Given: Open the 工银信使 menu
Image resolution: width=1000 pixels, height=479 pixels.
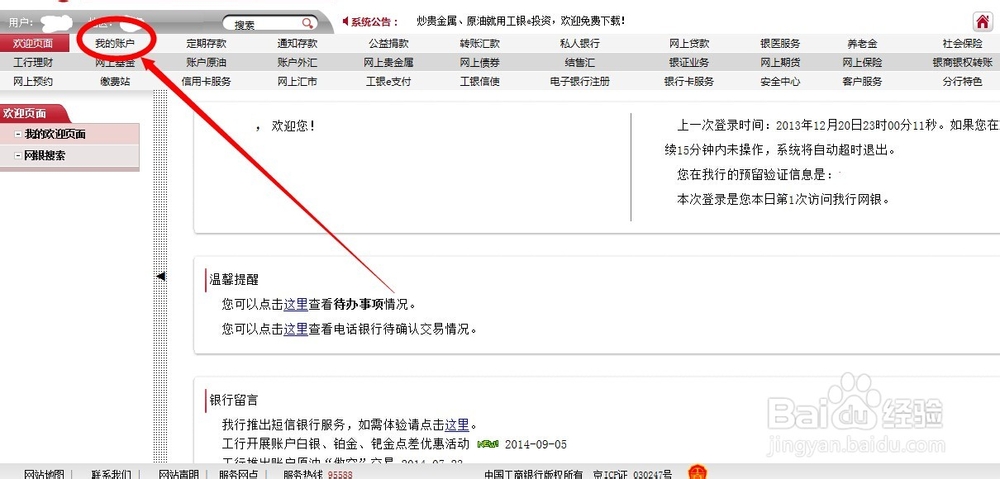Looking at the screenshot, I should click(x=480, y=82).
